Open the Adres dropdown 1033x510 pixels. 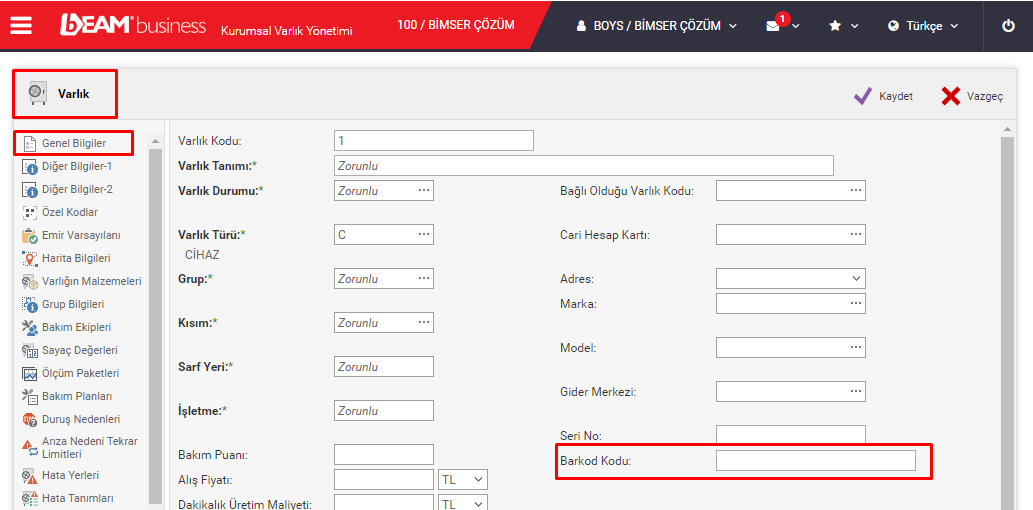tap(791, 279)
